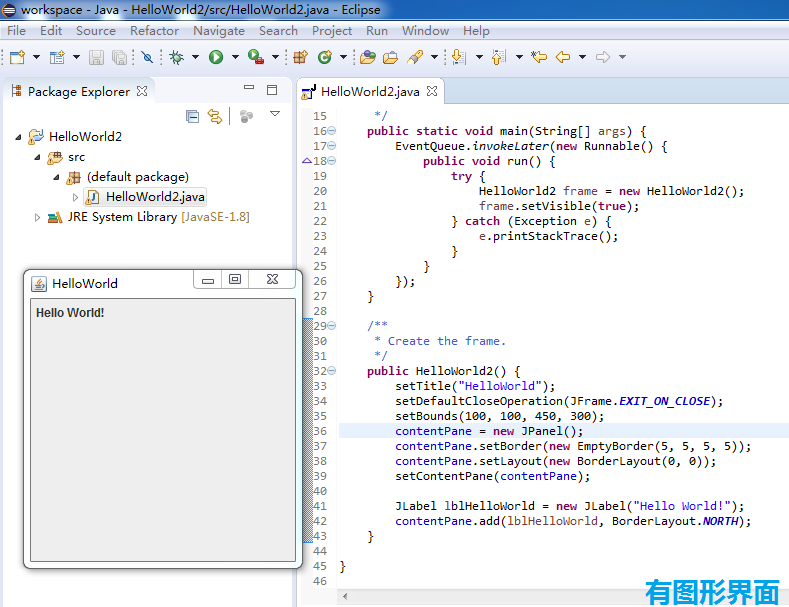
Task: Fold the constructor at line 32
Action: (x=332, y=371)
